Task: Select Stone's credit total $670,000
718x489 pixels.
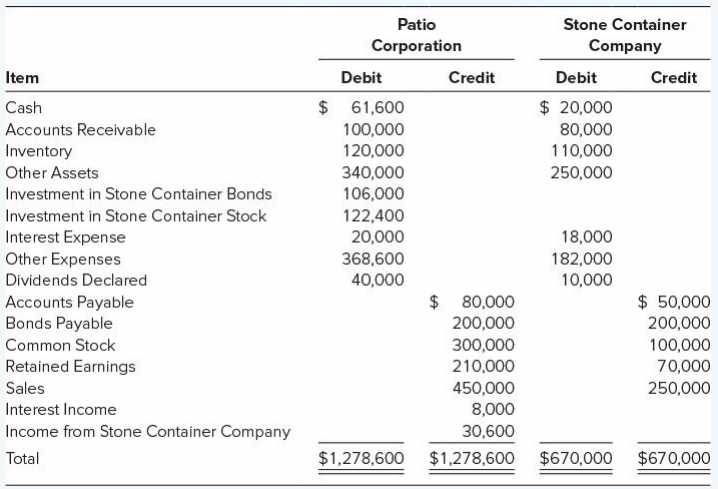Action: (674, 458)
